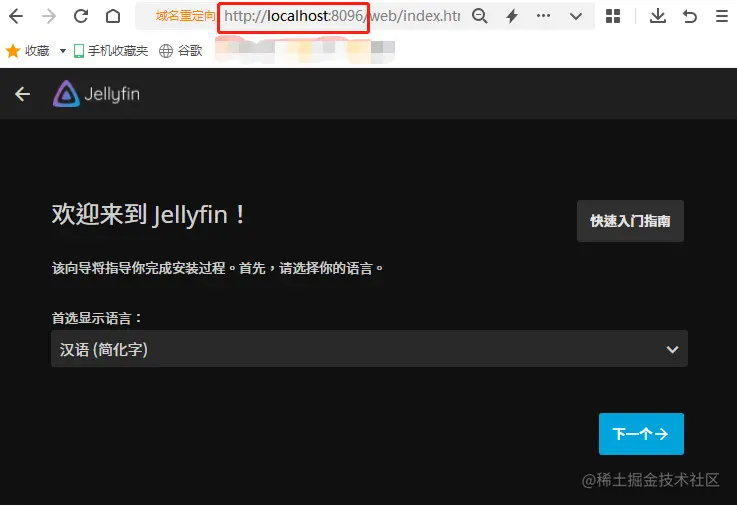Go to the browser home page icon

pos(113,16)
